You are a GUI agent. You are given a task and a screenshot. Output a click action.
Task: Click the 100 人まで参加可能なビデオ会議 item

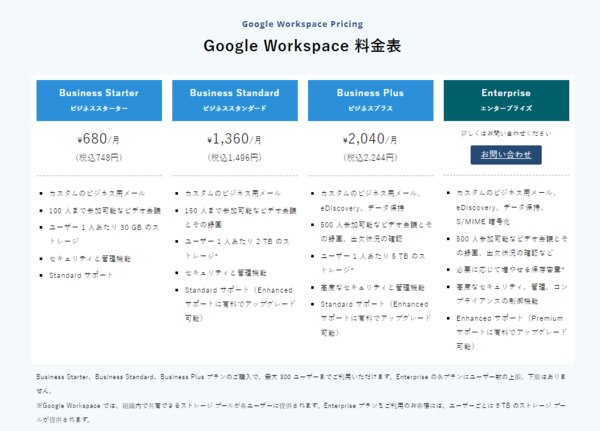tap(104, 211)
